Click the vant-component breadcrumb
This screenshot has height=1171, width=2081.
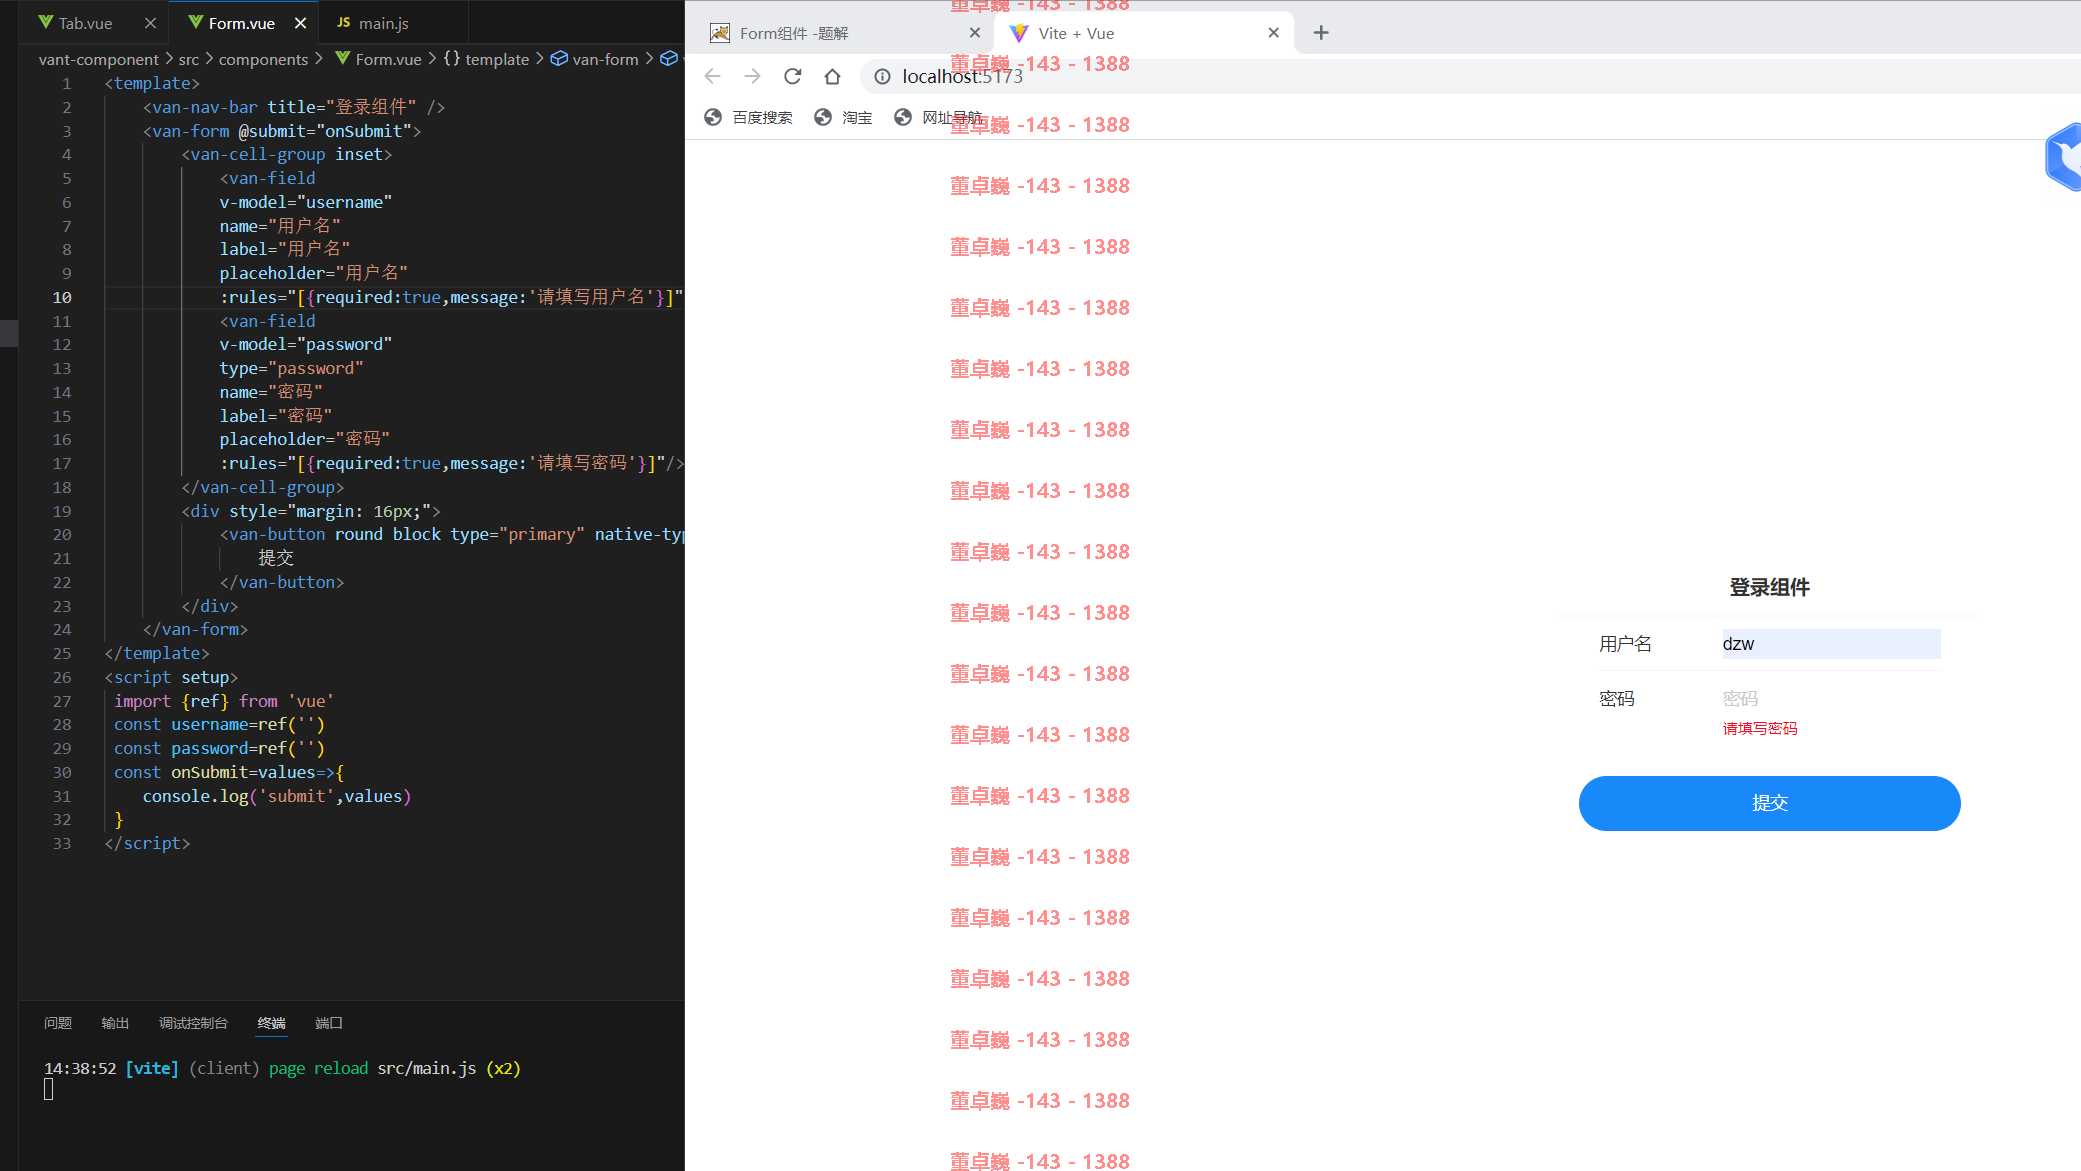coord(98,59)
